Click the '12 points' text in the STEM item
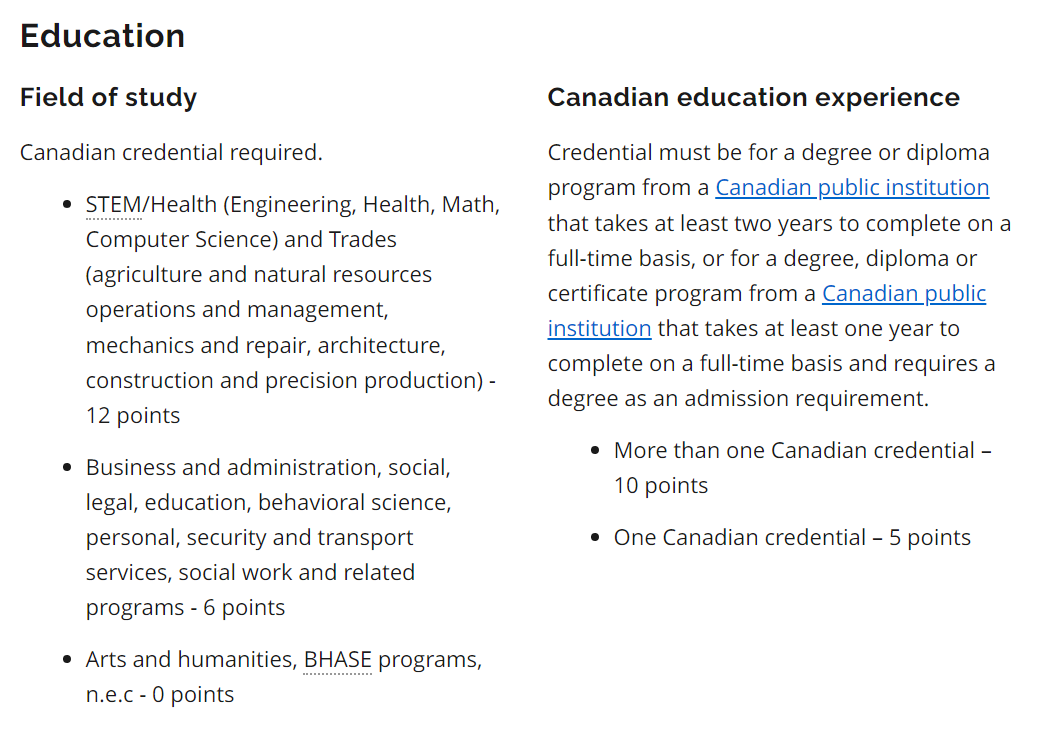Screen dimensions: 1055x748 (133, 416)
